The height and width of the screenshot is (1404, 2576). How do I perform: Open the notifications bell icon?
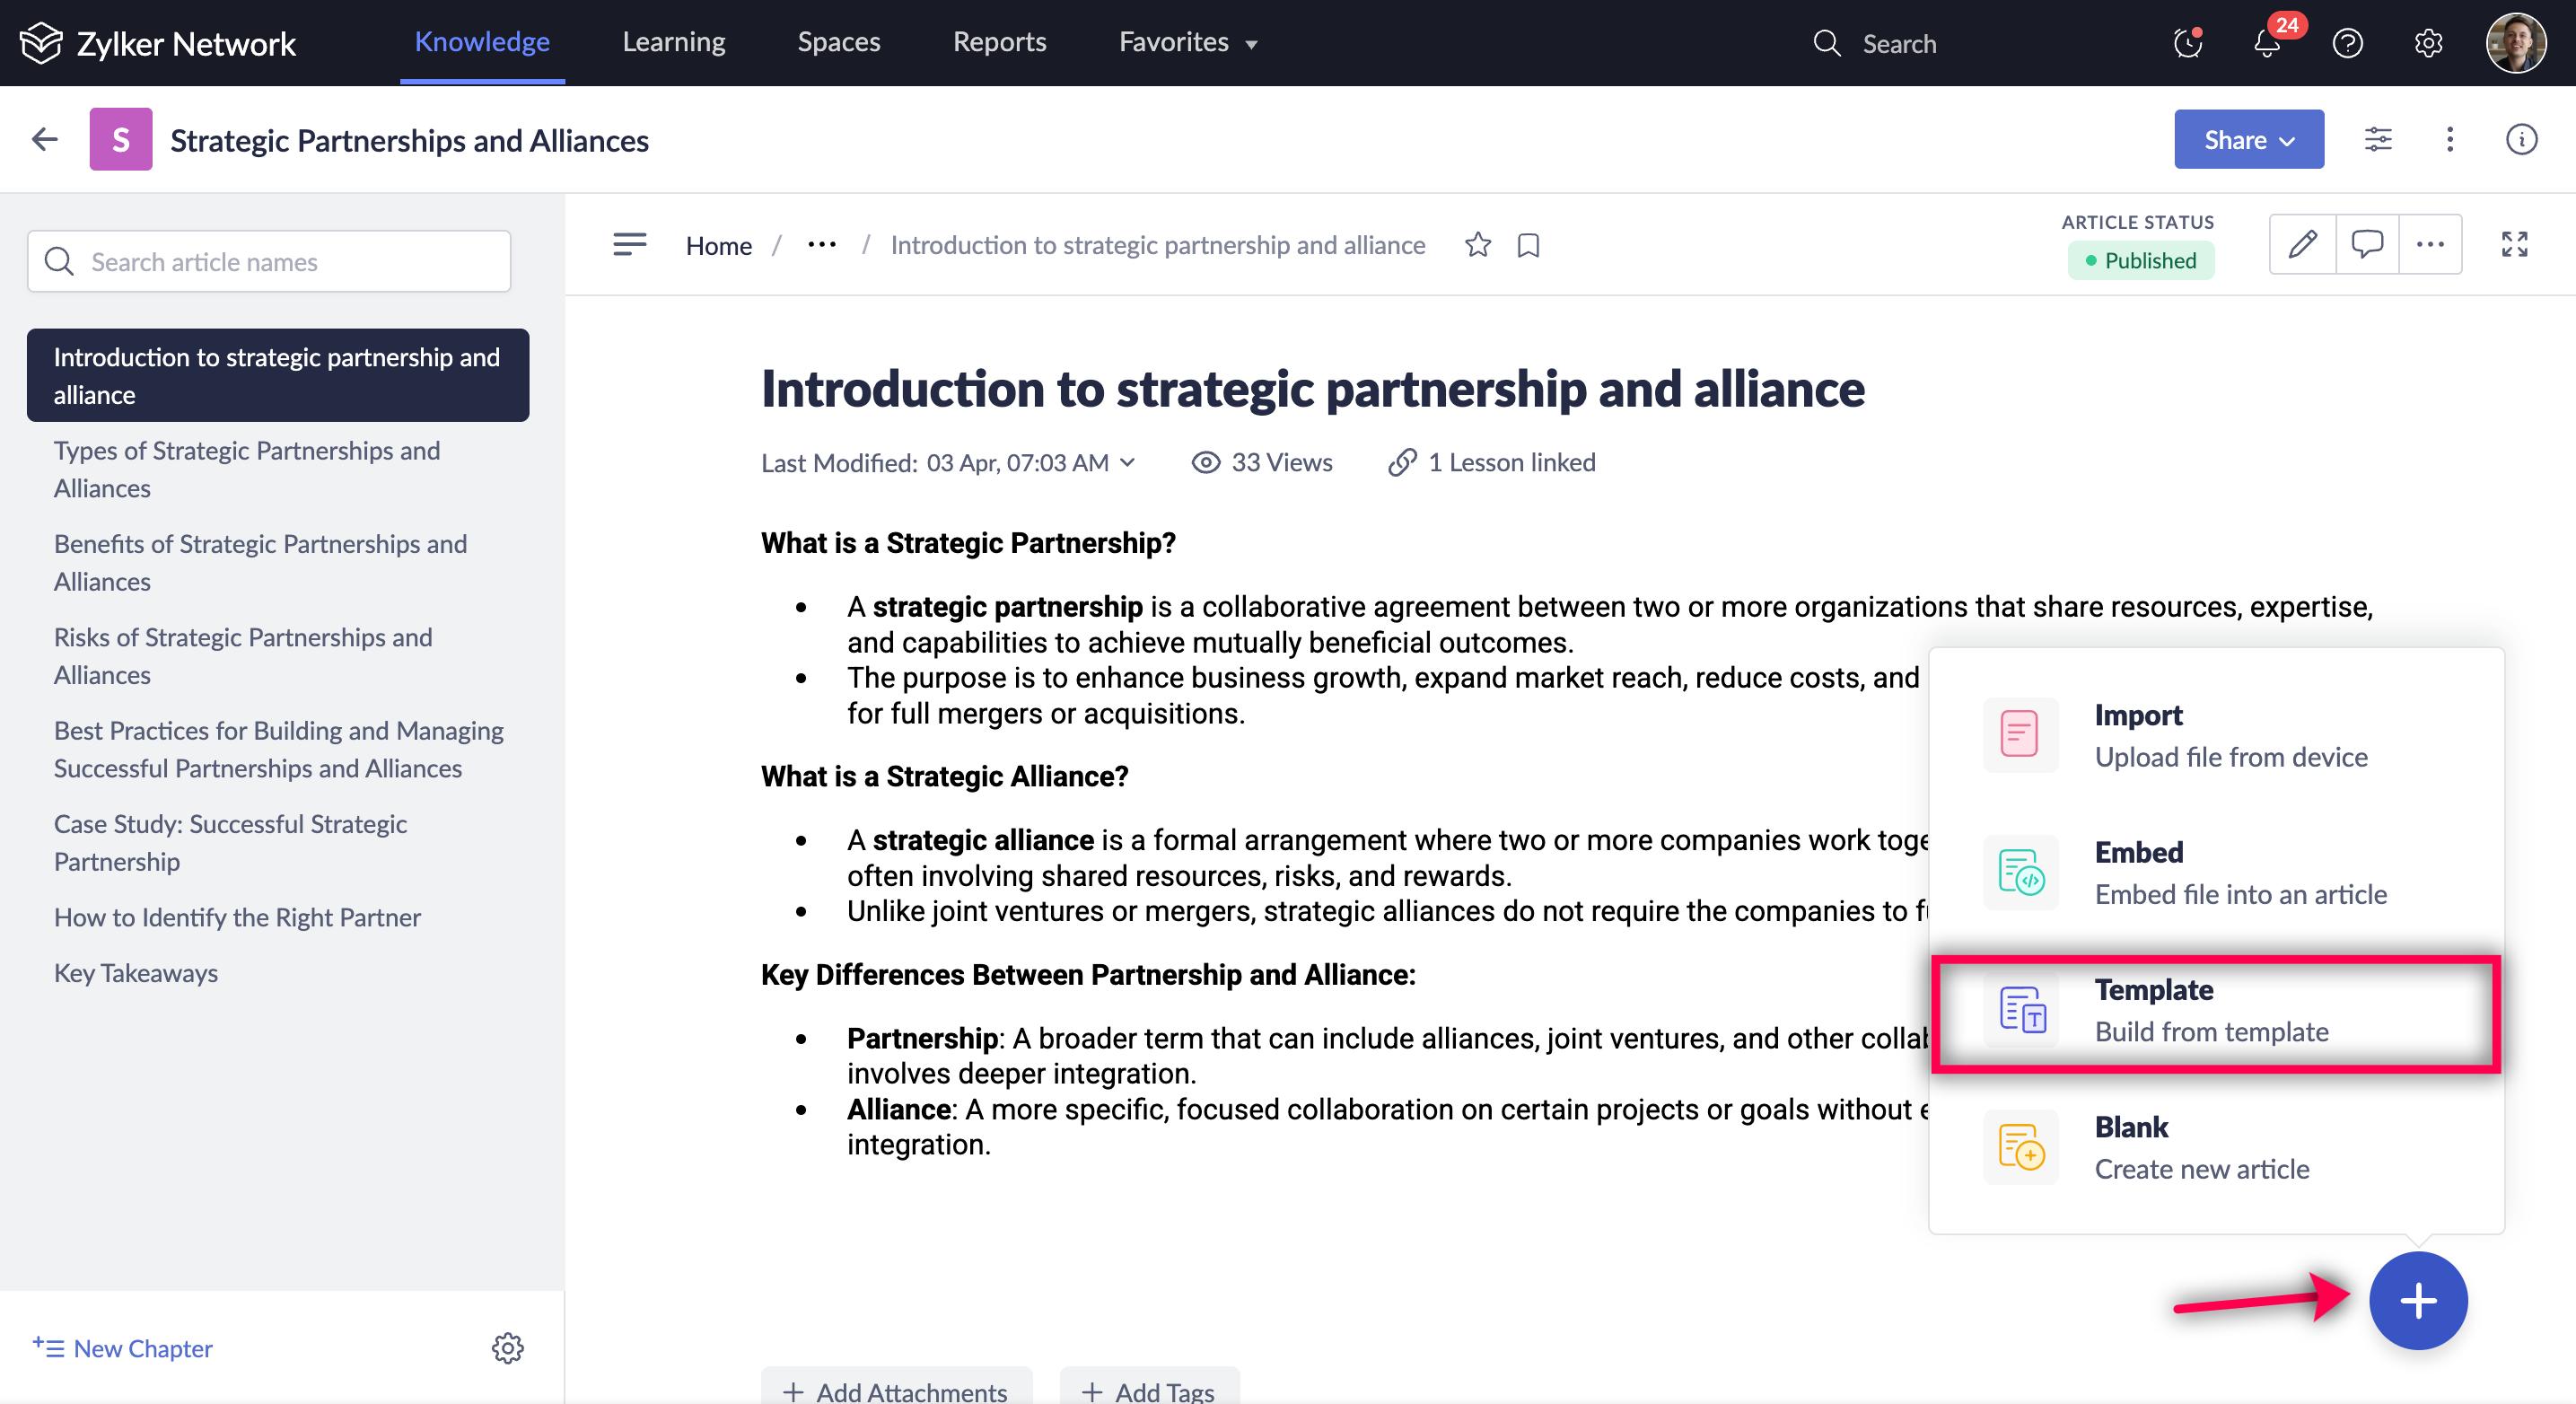2266,43
